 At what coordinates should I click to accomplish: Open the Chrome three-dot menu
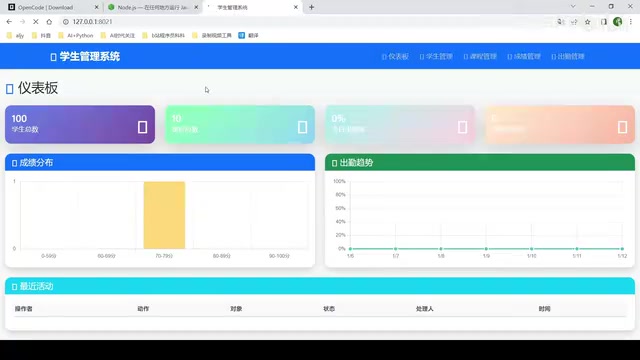(631, 22)
